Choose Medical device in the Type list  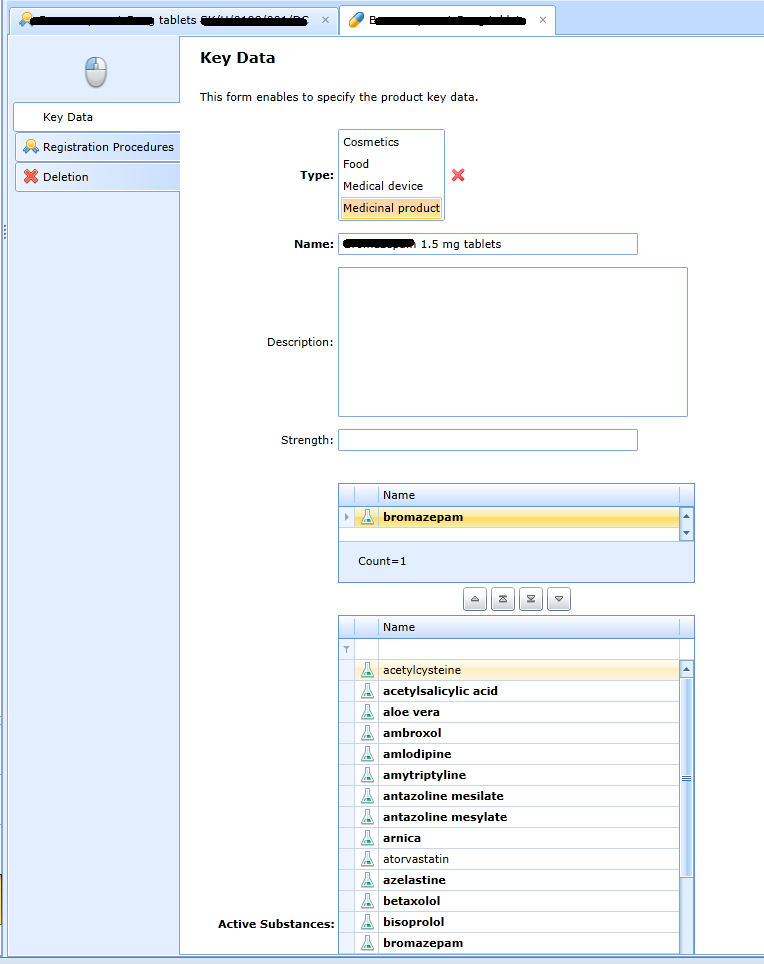coord(383,186)
